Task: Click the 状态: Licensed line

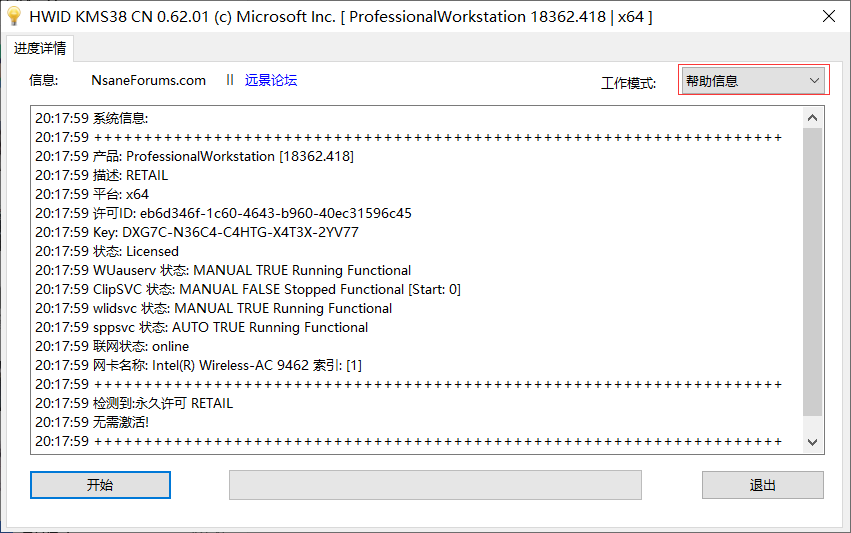Action: pyautogui.click(x=107, y=251)
